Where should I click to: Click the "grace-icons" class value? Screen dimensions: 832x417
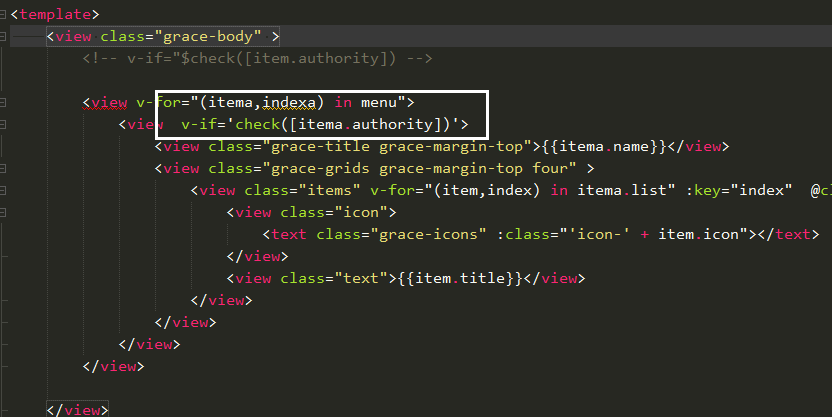[428, 234]
